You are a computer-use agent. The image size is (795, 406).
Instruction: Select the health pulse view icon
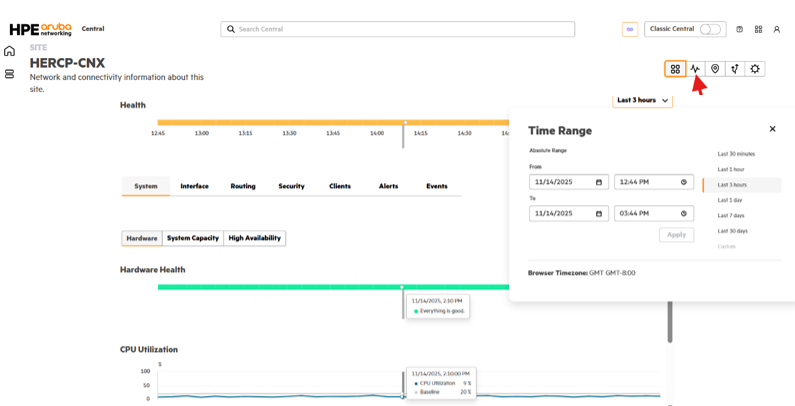(695, 69)
